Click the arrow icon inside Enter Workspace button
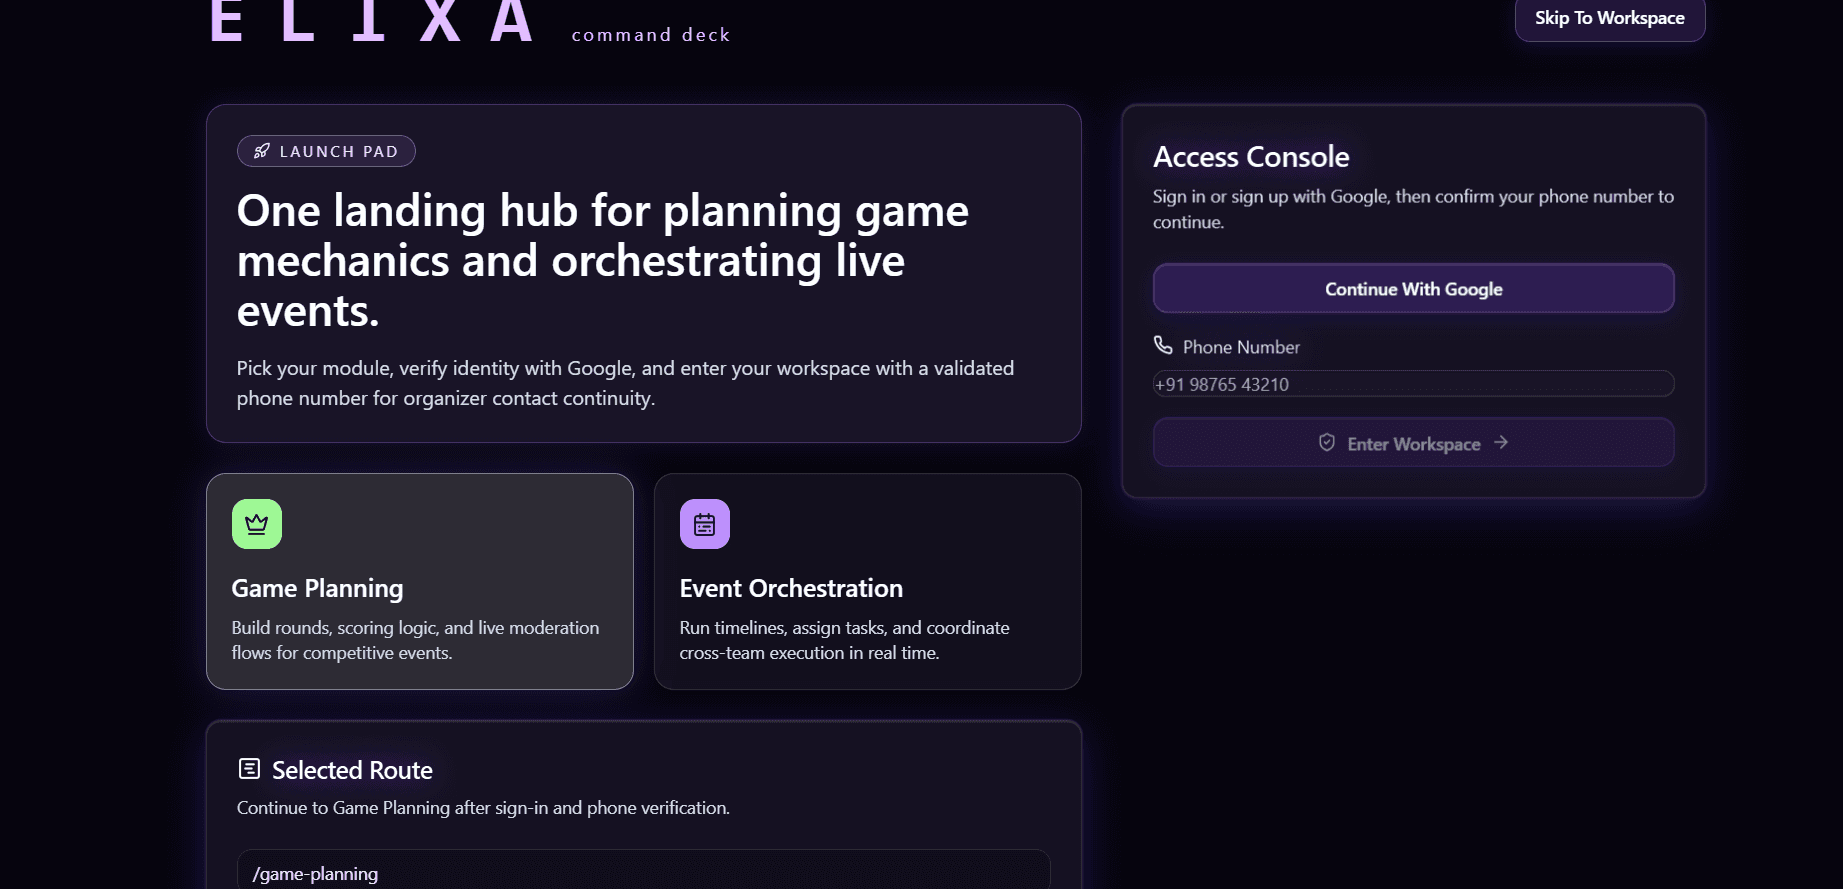The image size is (1843, 889). pyautogui.click(x=1501, y=442)
